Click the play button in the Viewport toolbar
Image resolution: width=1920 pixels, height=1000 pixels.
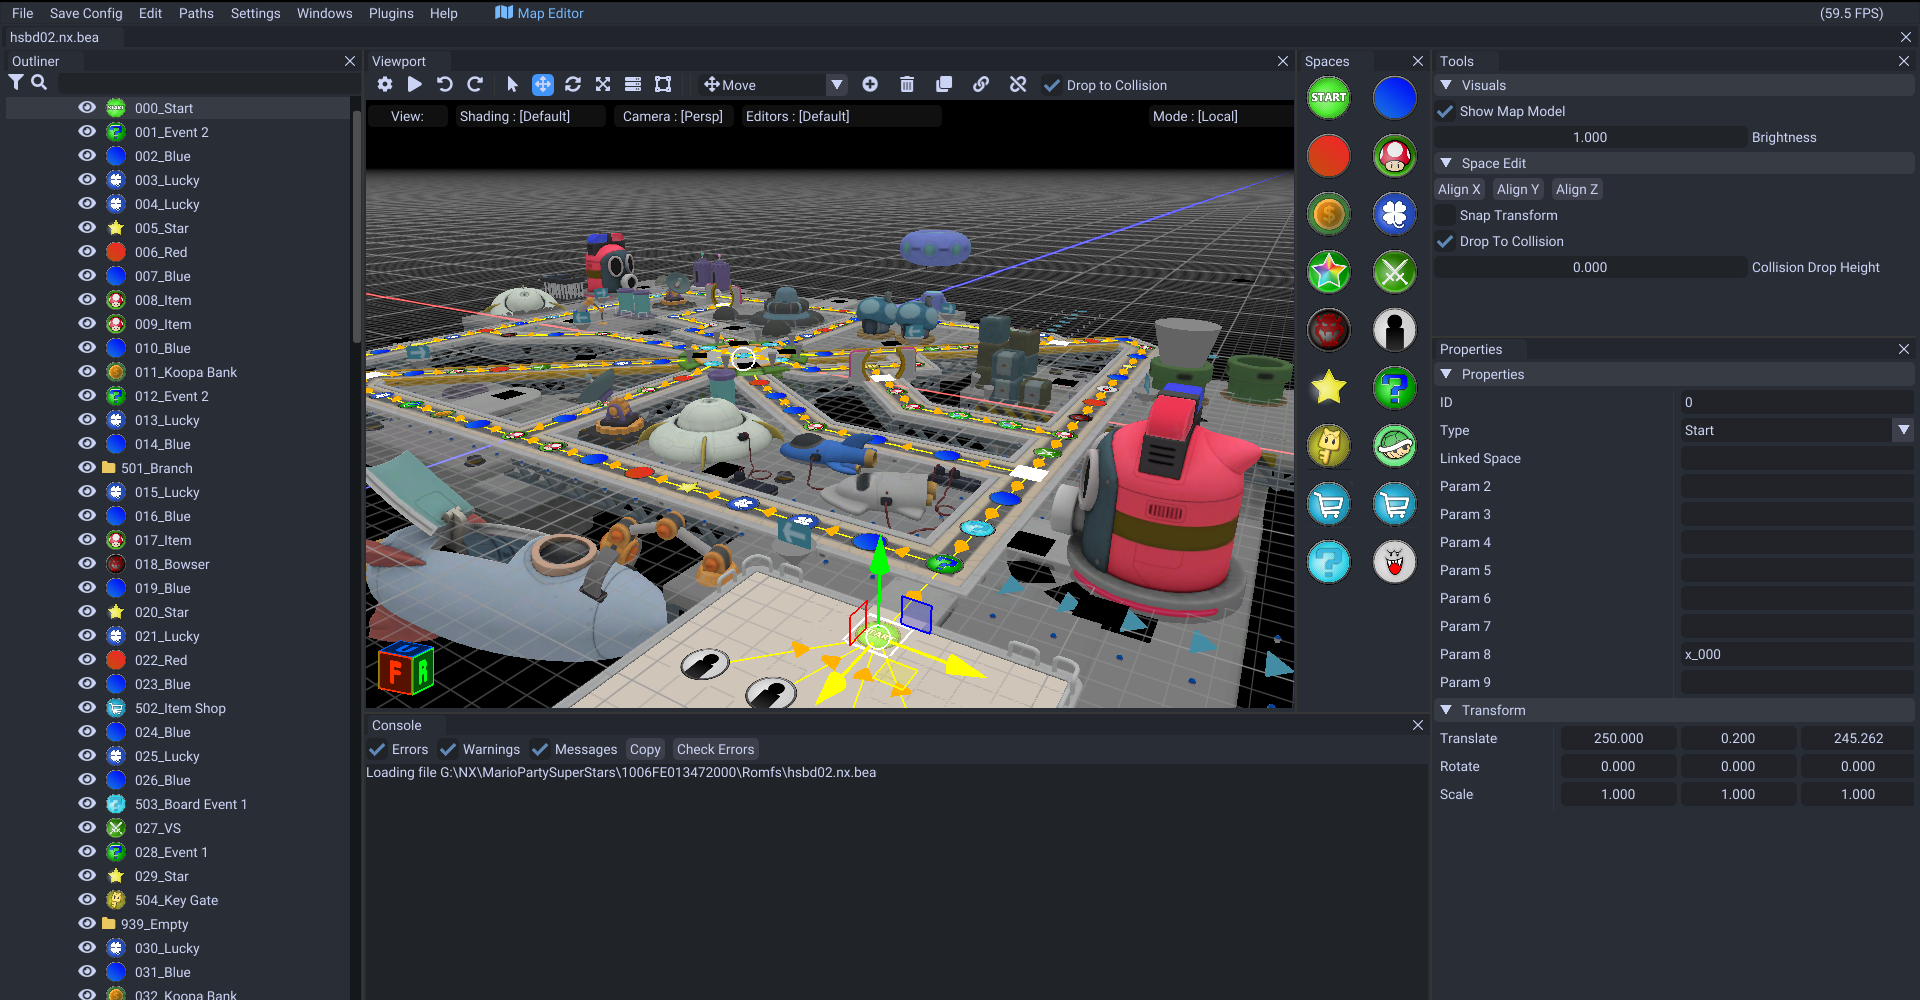(x=415, y=85)
